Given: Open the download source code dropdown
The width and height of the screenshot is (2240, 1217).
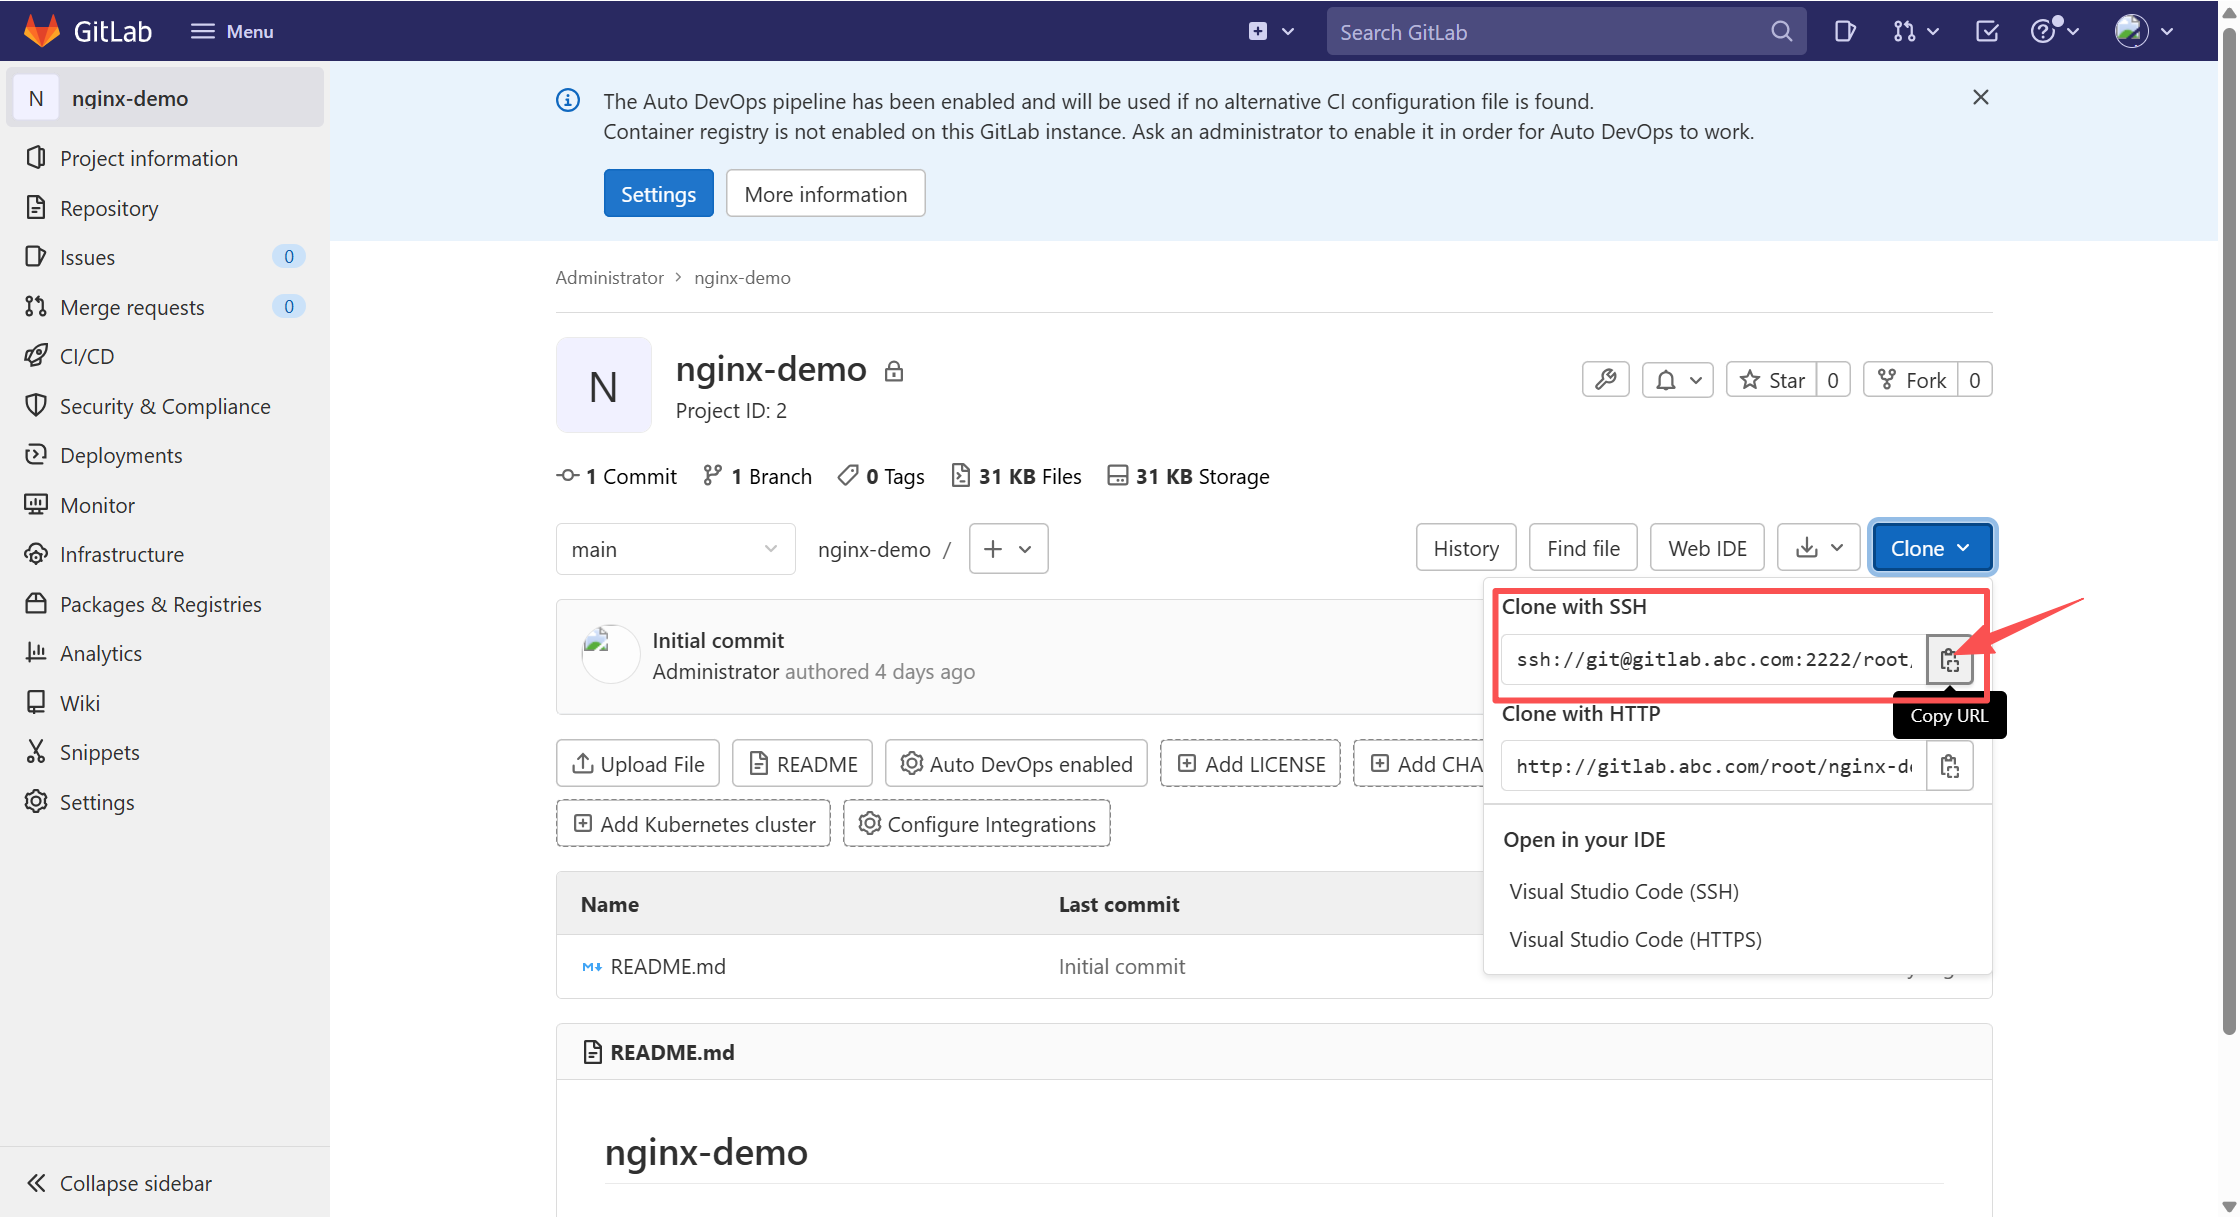Looking at the screenshot, I should click(1819, 548).
